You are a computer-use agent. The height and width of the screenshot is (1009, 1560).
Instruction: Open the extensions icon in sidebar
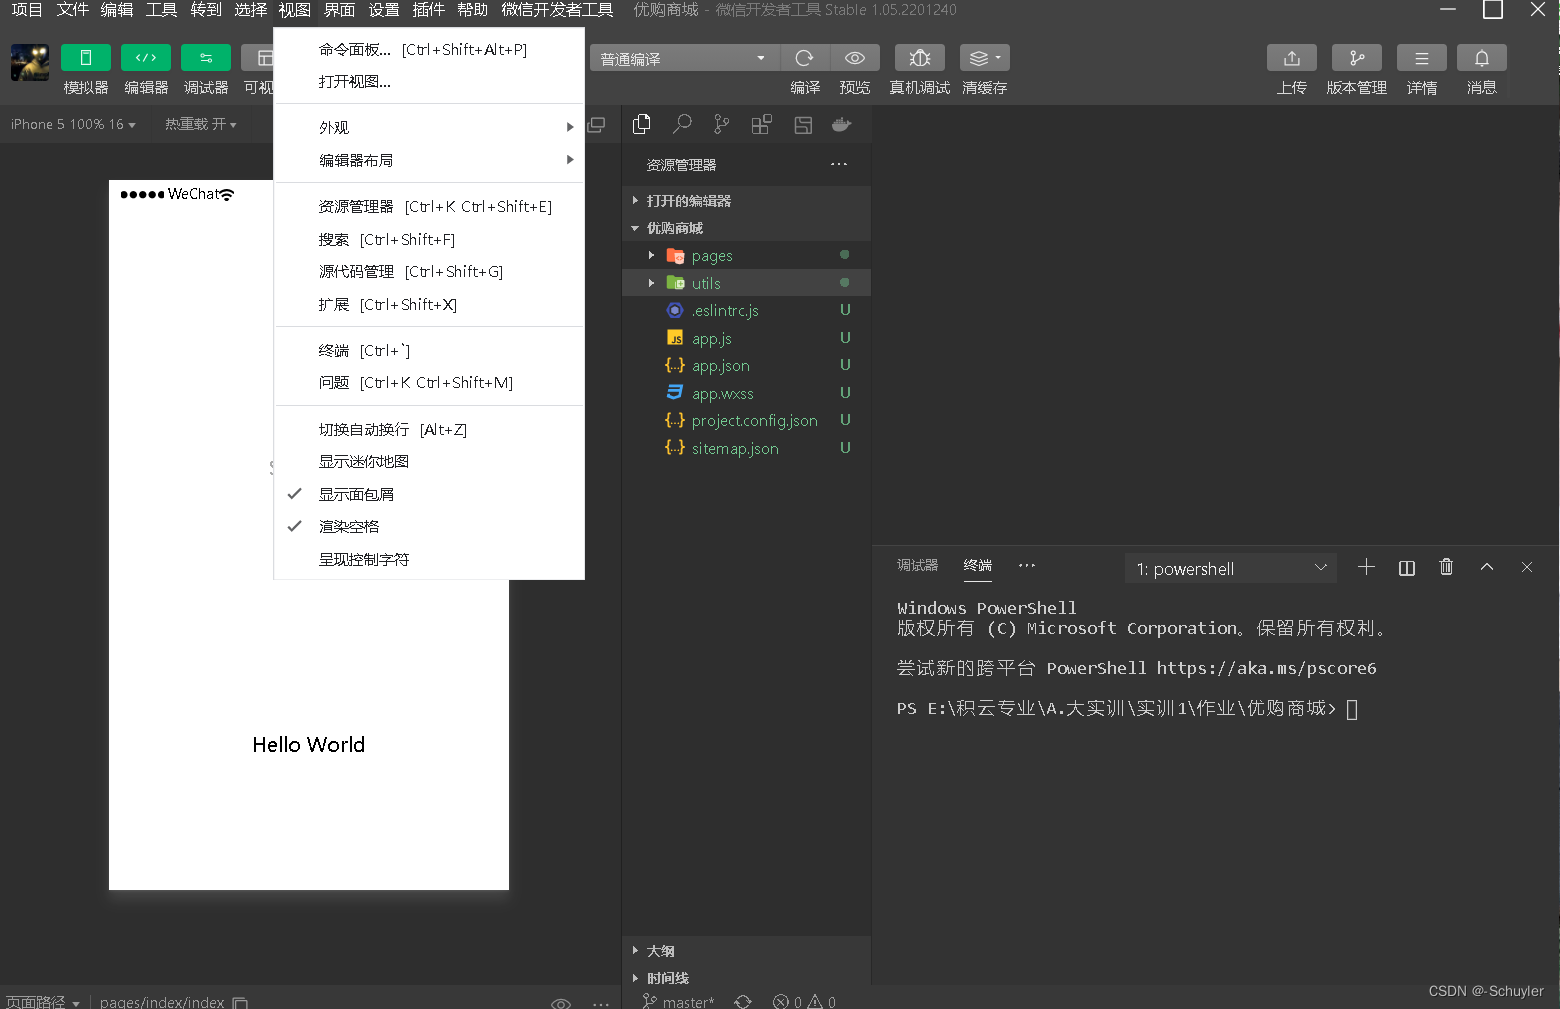point(762,124)
